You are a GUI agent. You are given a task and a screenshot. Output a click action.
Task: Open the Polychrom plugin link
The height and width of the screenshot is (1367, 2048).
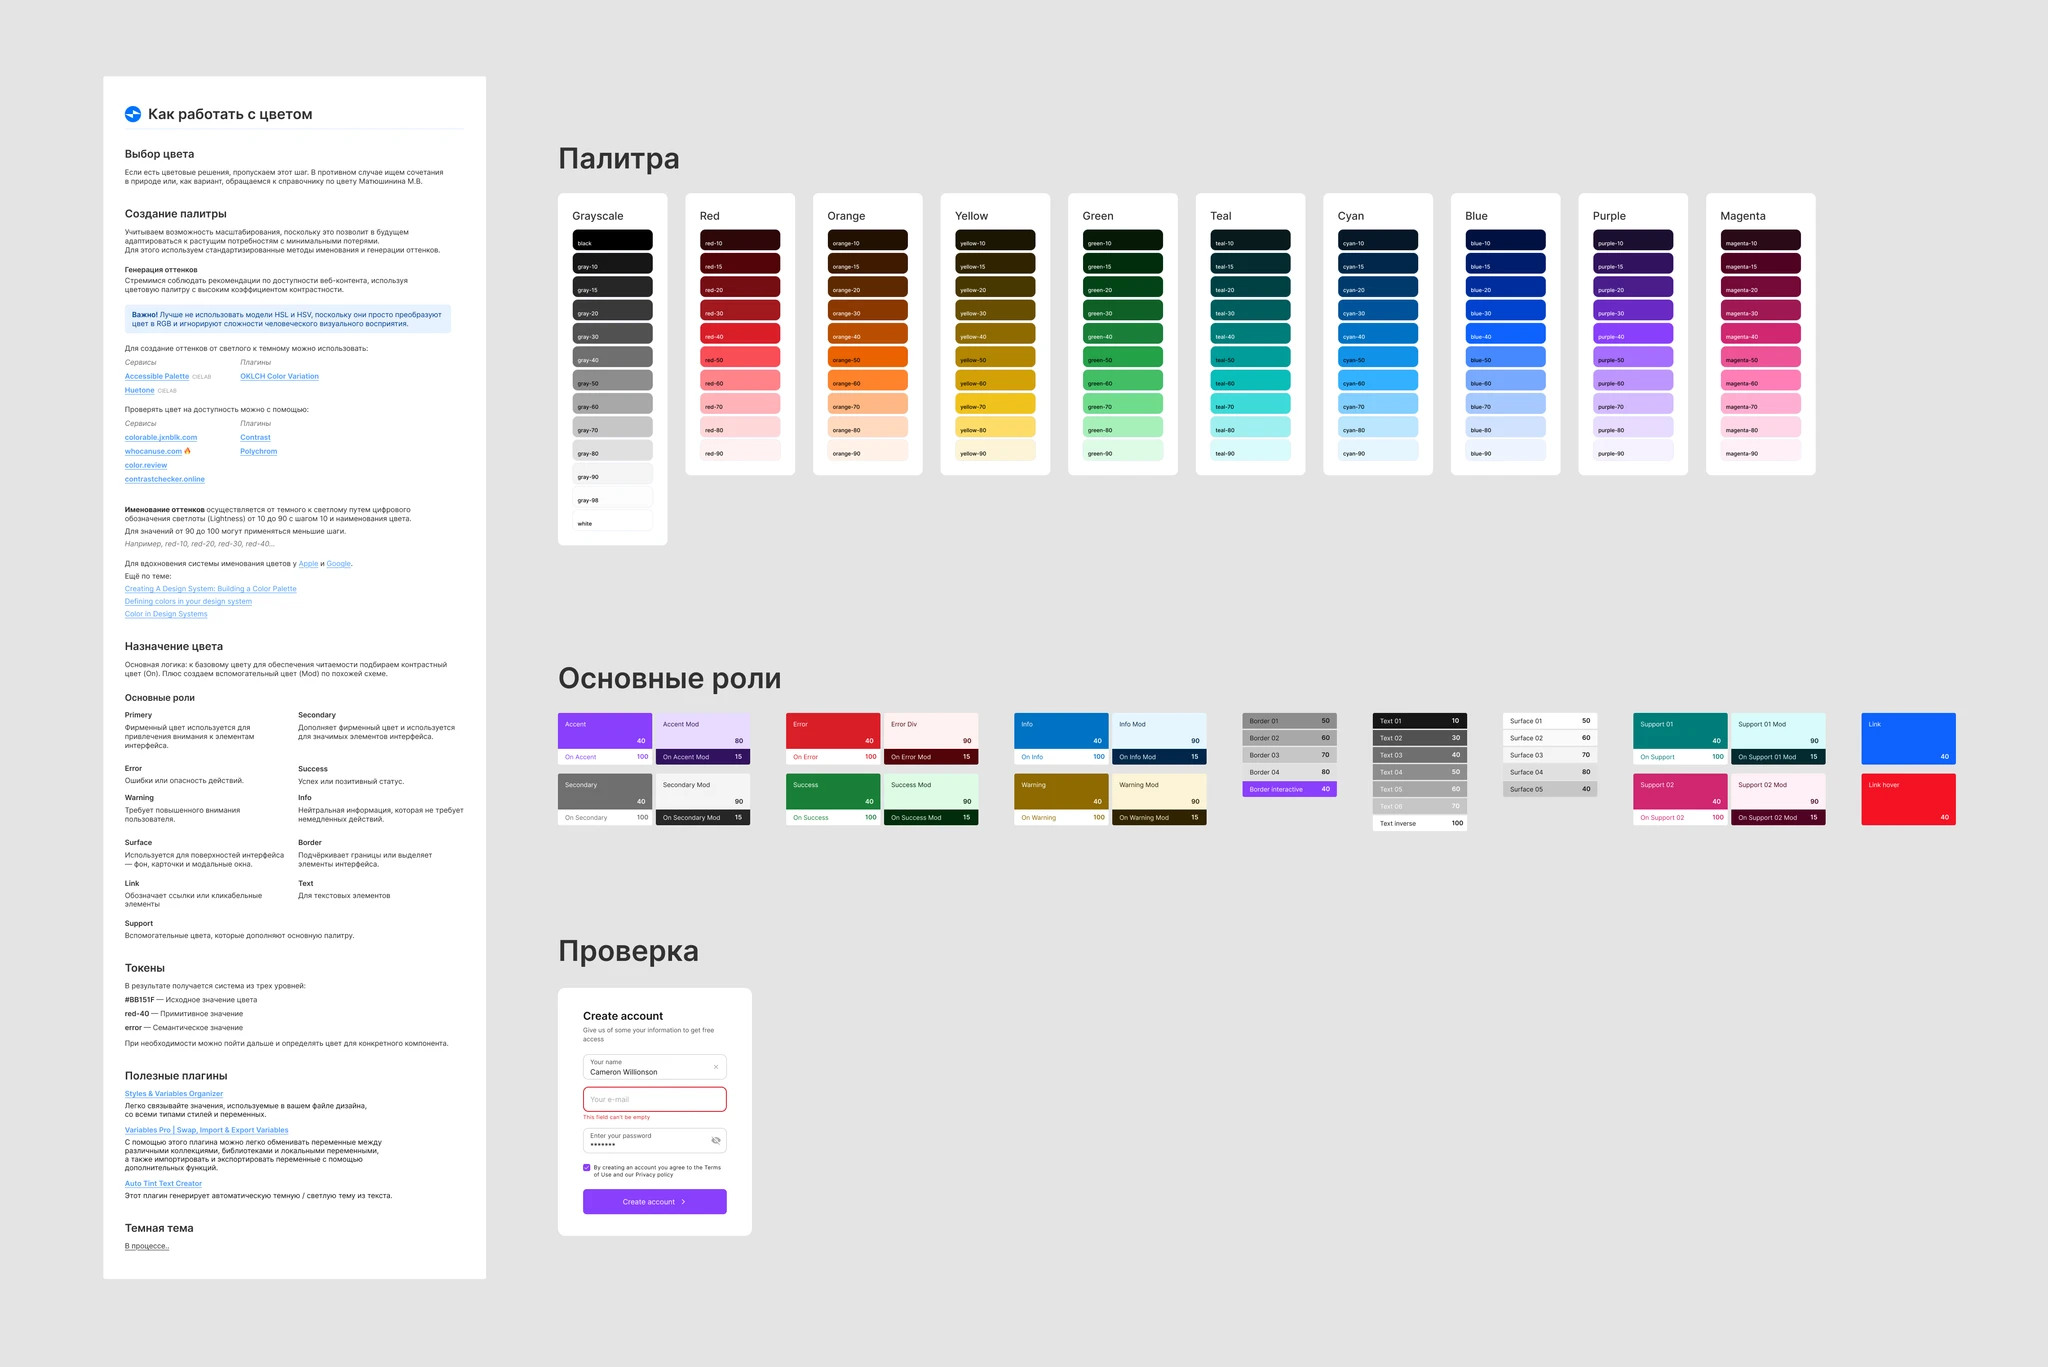click(258, 451)
